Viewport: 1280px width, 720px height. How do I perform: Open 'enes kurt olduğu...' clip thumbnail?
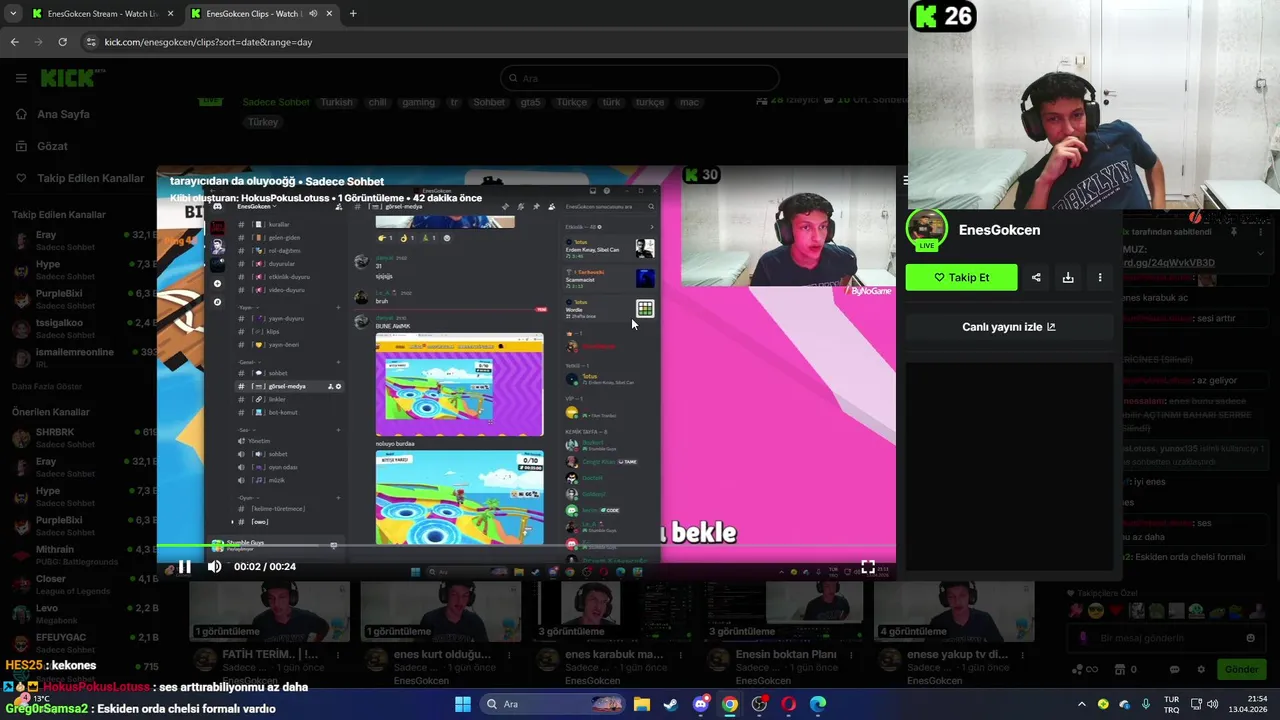440,610
